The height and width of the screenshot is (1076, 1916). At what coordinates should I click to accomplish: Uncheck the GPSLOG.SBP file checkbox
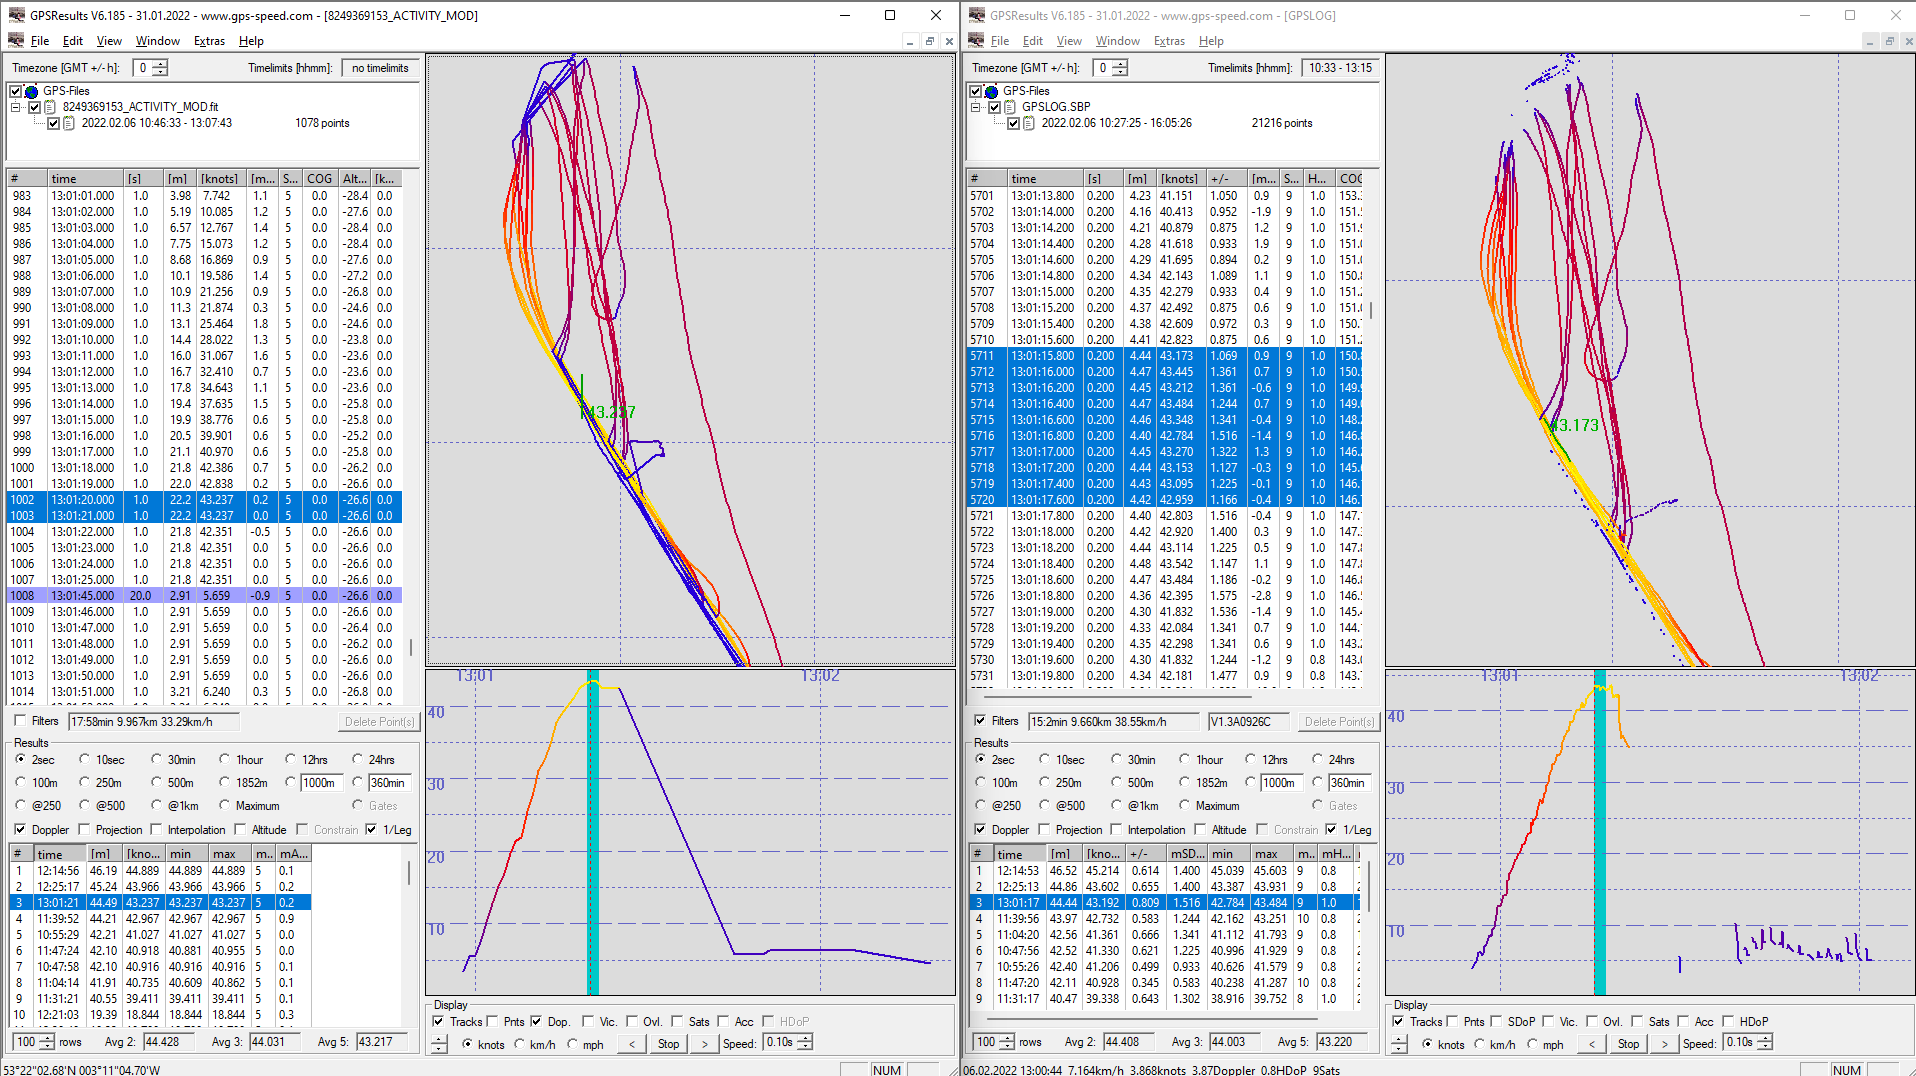[994, 107]
